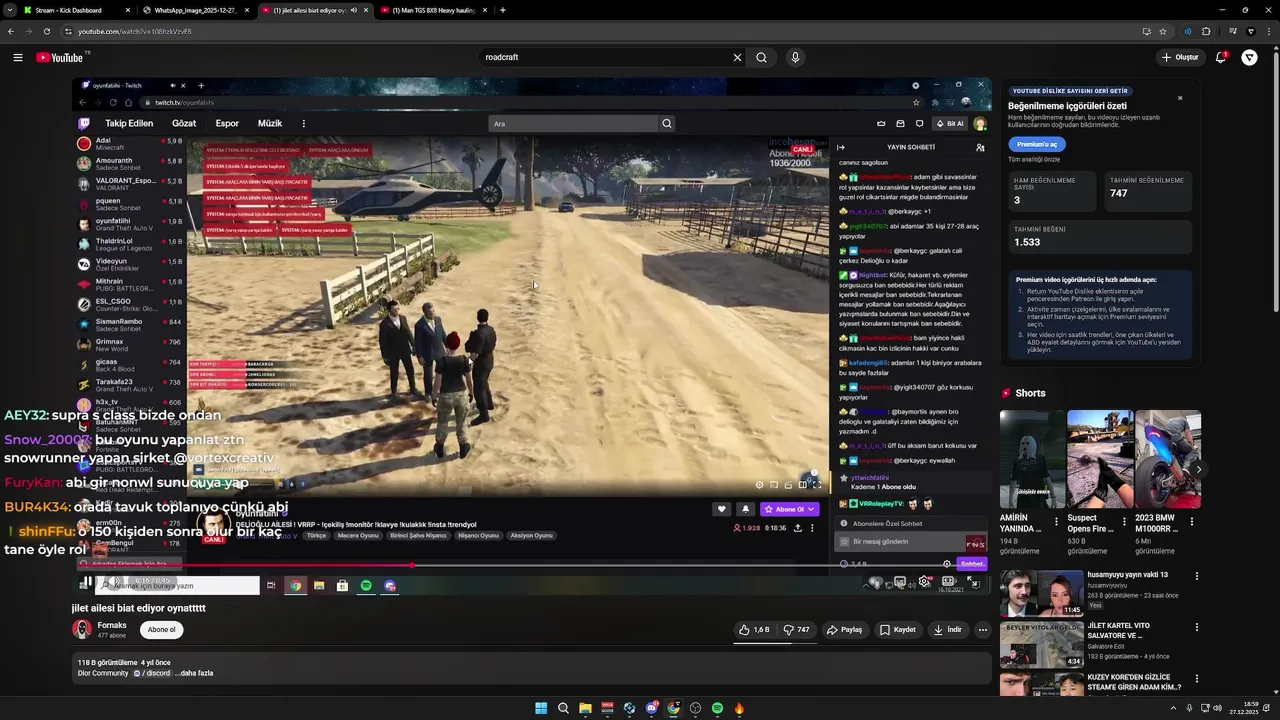Expand description with ...daha fazla
The width and height of the screenshot is (1280, 720).
click(x=194, y=673)
